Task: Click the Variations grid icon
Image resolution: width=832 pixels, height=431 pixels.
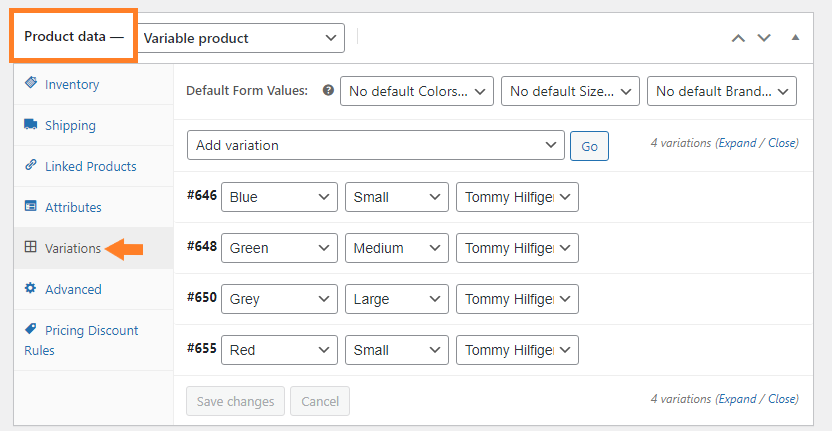Action: [31, 247]
